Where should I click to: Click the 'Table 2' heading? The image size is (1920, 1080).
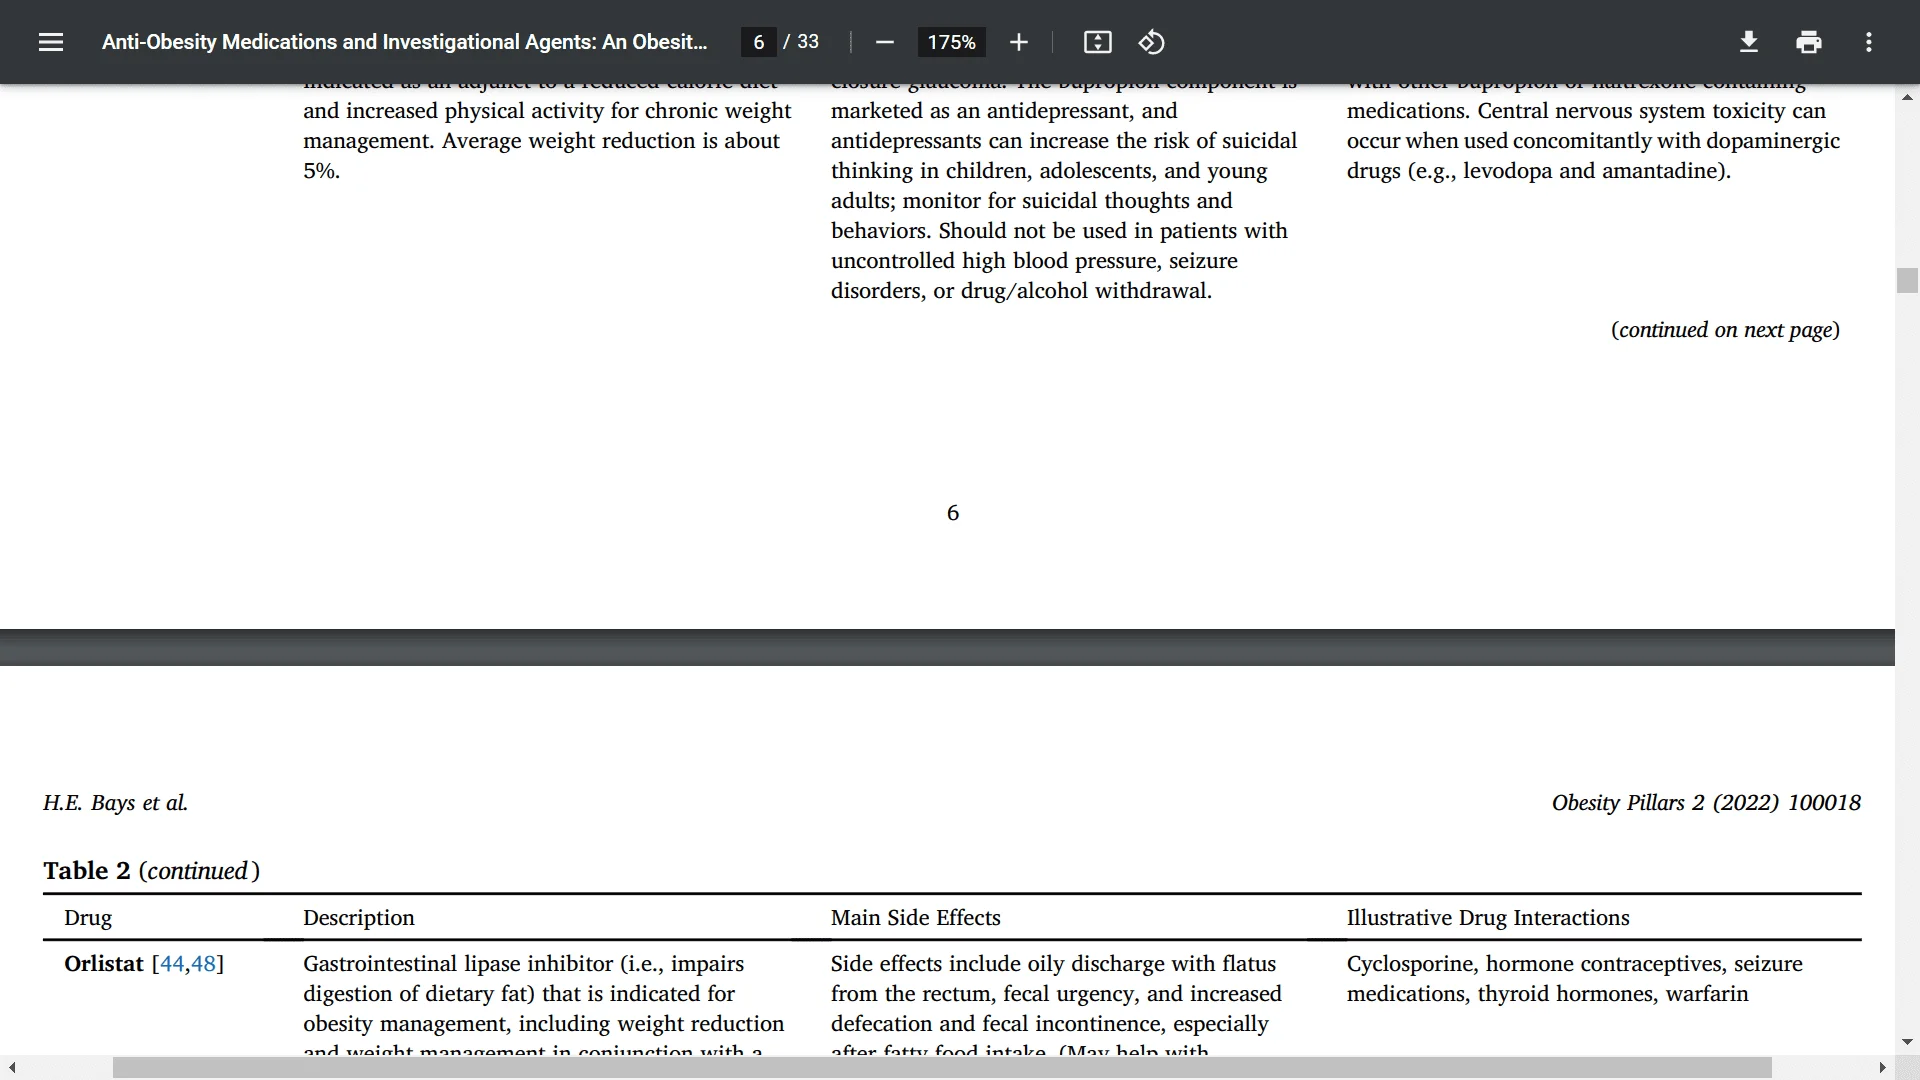87,871
